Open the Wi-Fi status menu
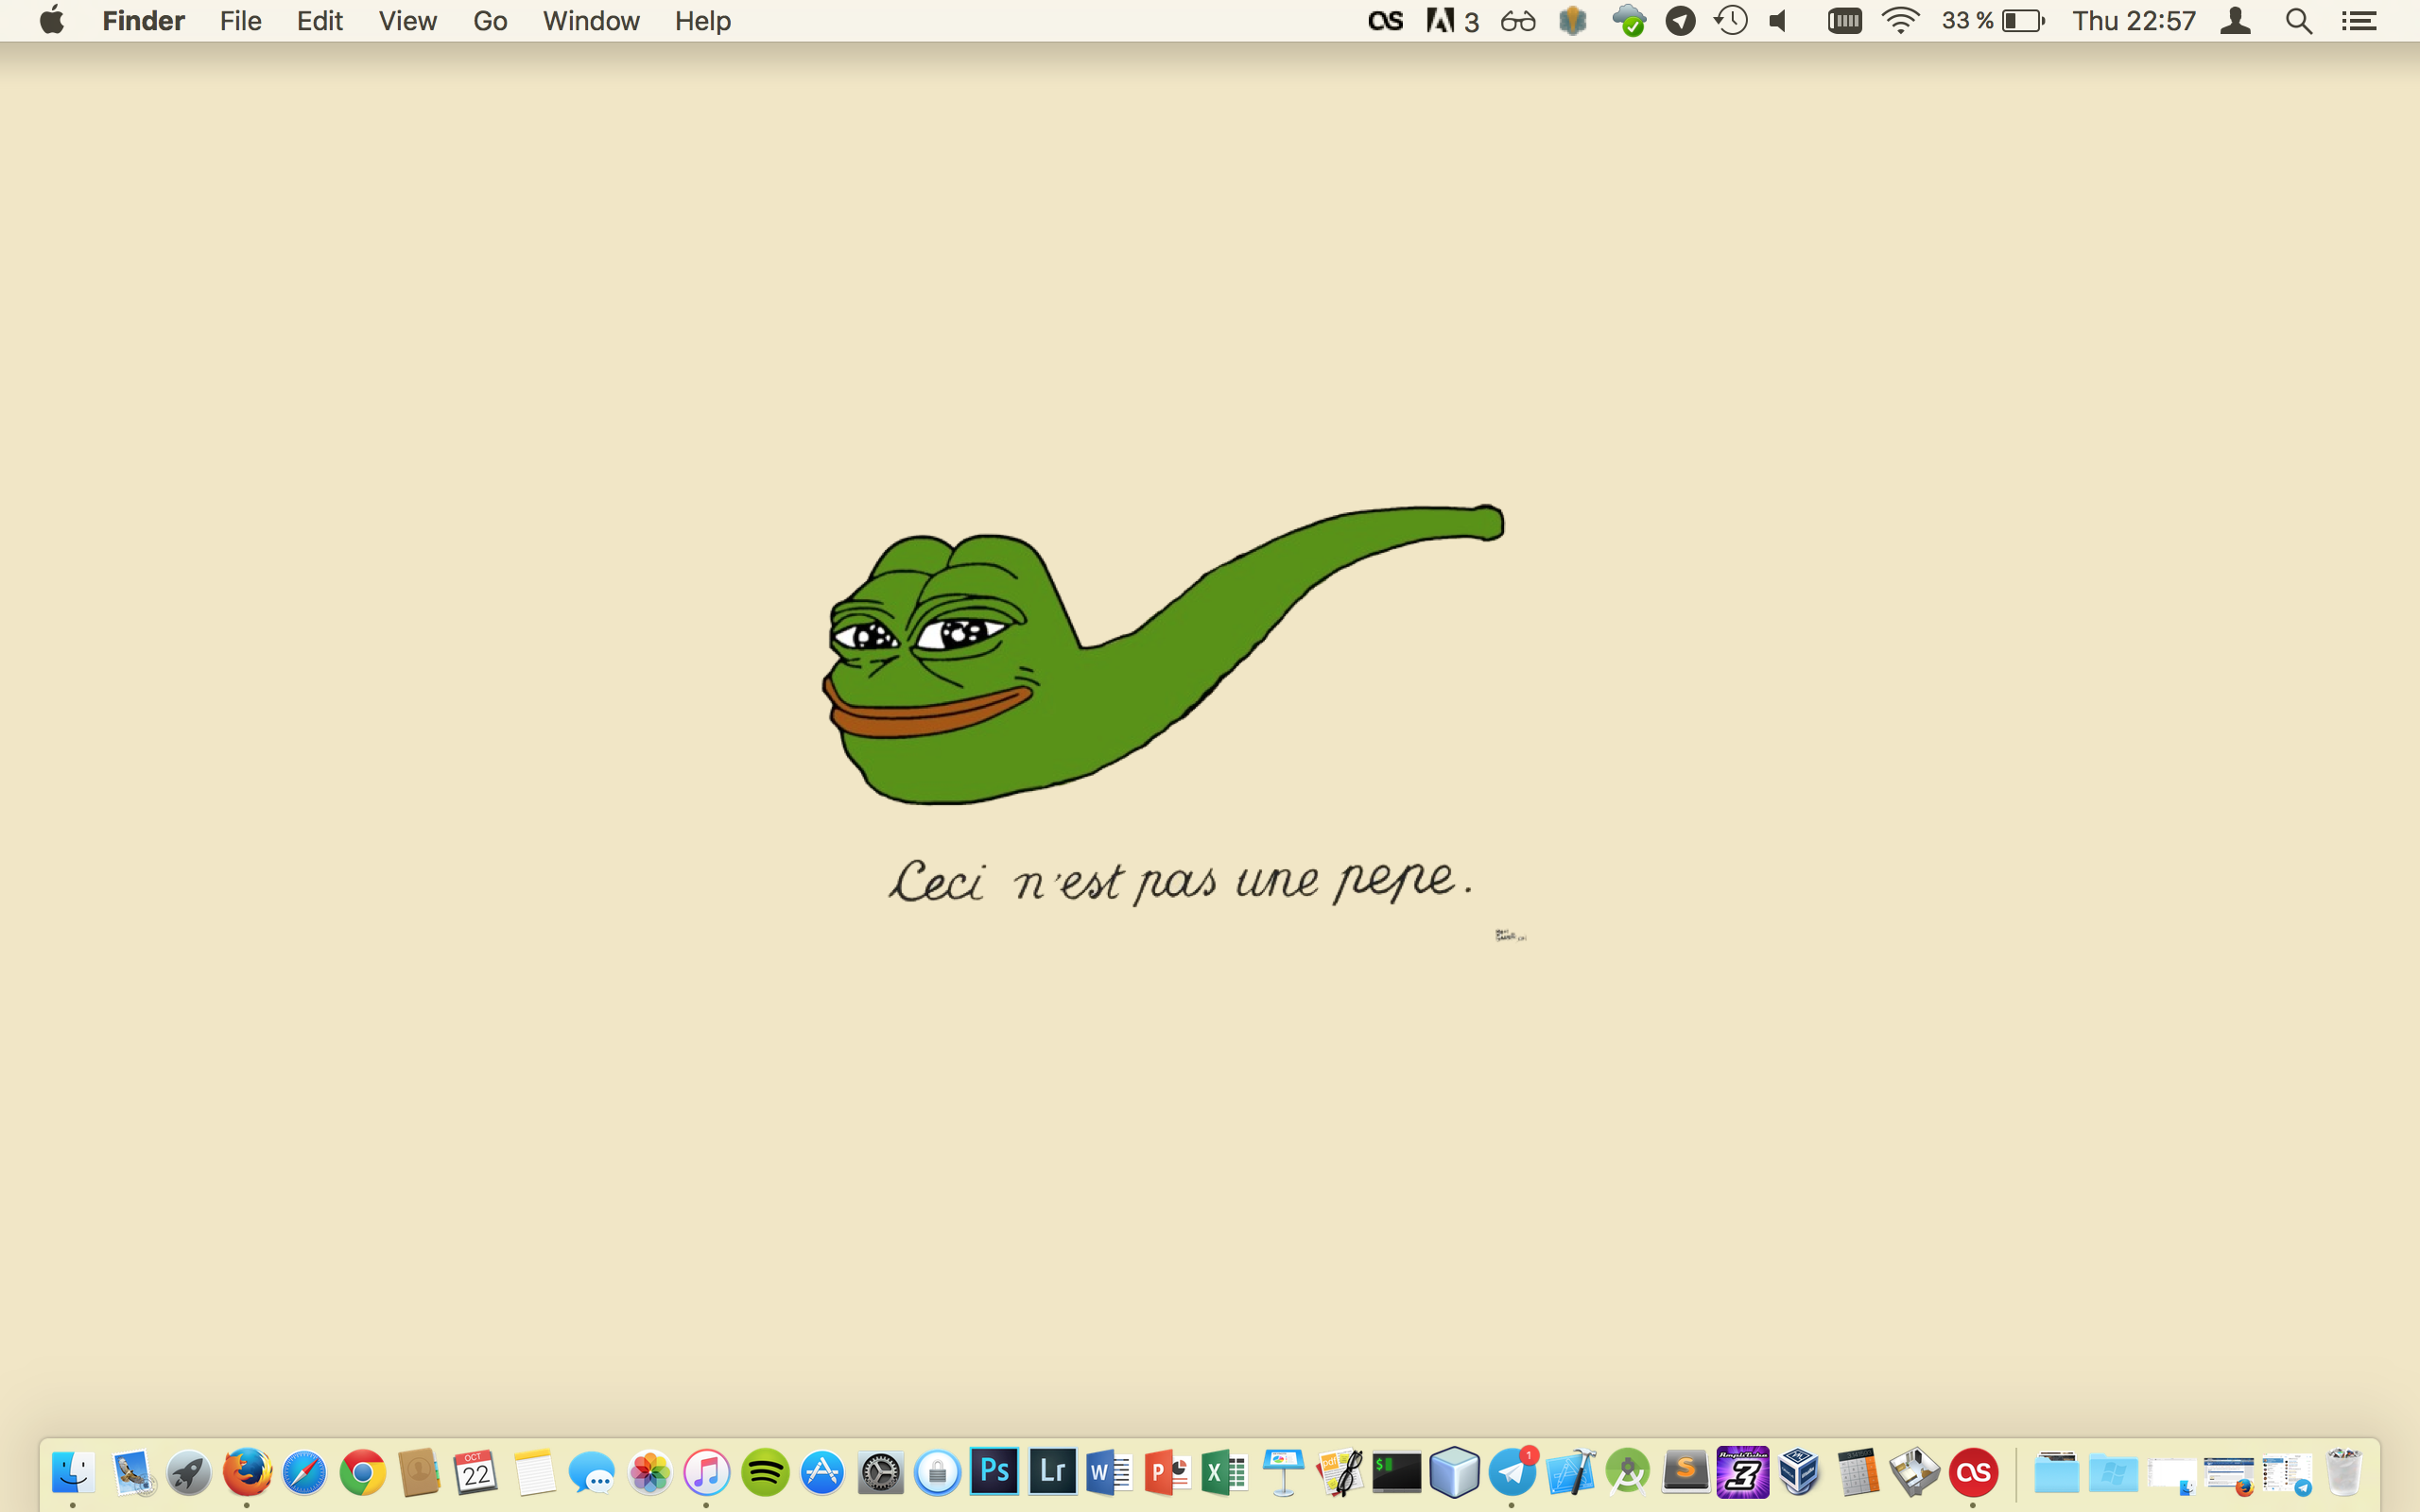The height and width of the screenshot is (1512, 2420). tap(1900, 20)
